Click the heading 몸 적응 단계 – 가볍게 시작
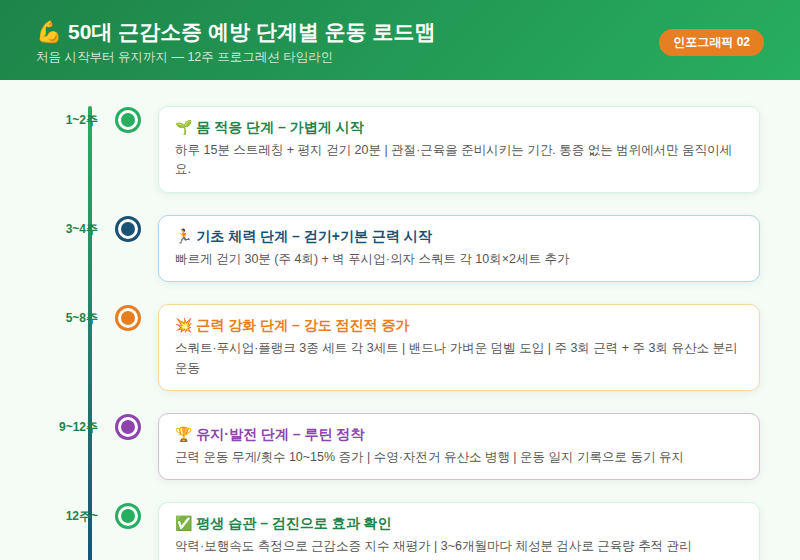The width and height of the screenshot is (800, 560). (280, 128)
